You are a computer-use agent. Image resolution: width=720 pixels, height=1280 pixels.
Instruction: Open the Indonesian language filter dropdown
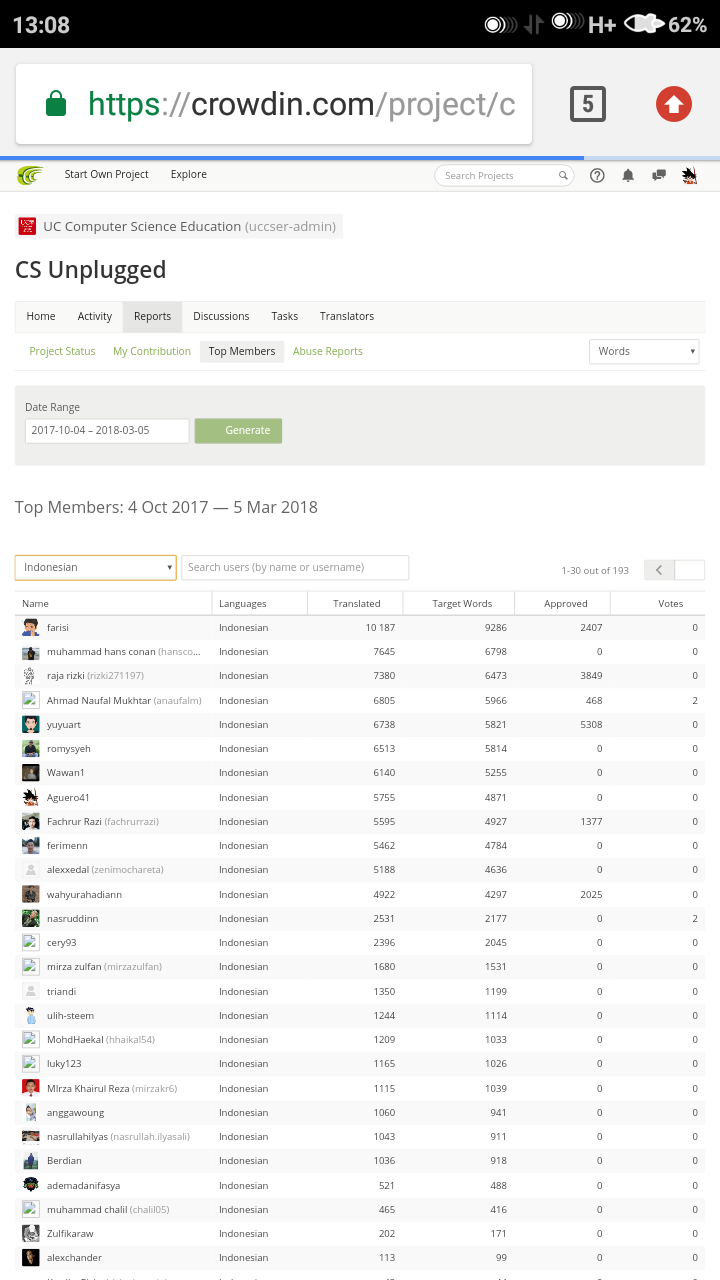96,567
